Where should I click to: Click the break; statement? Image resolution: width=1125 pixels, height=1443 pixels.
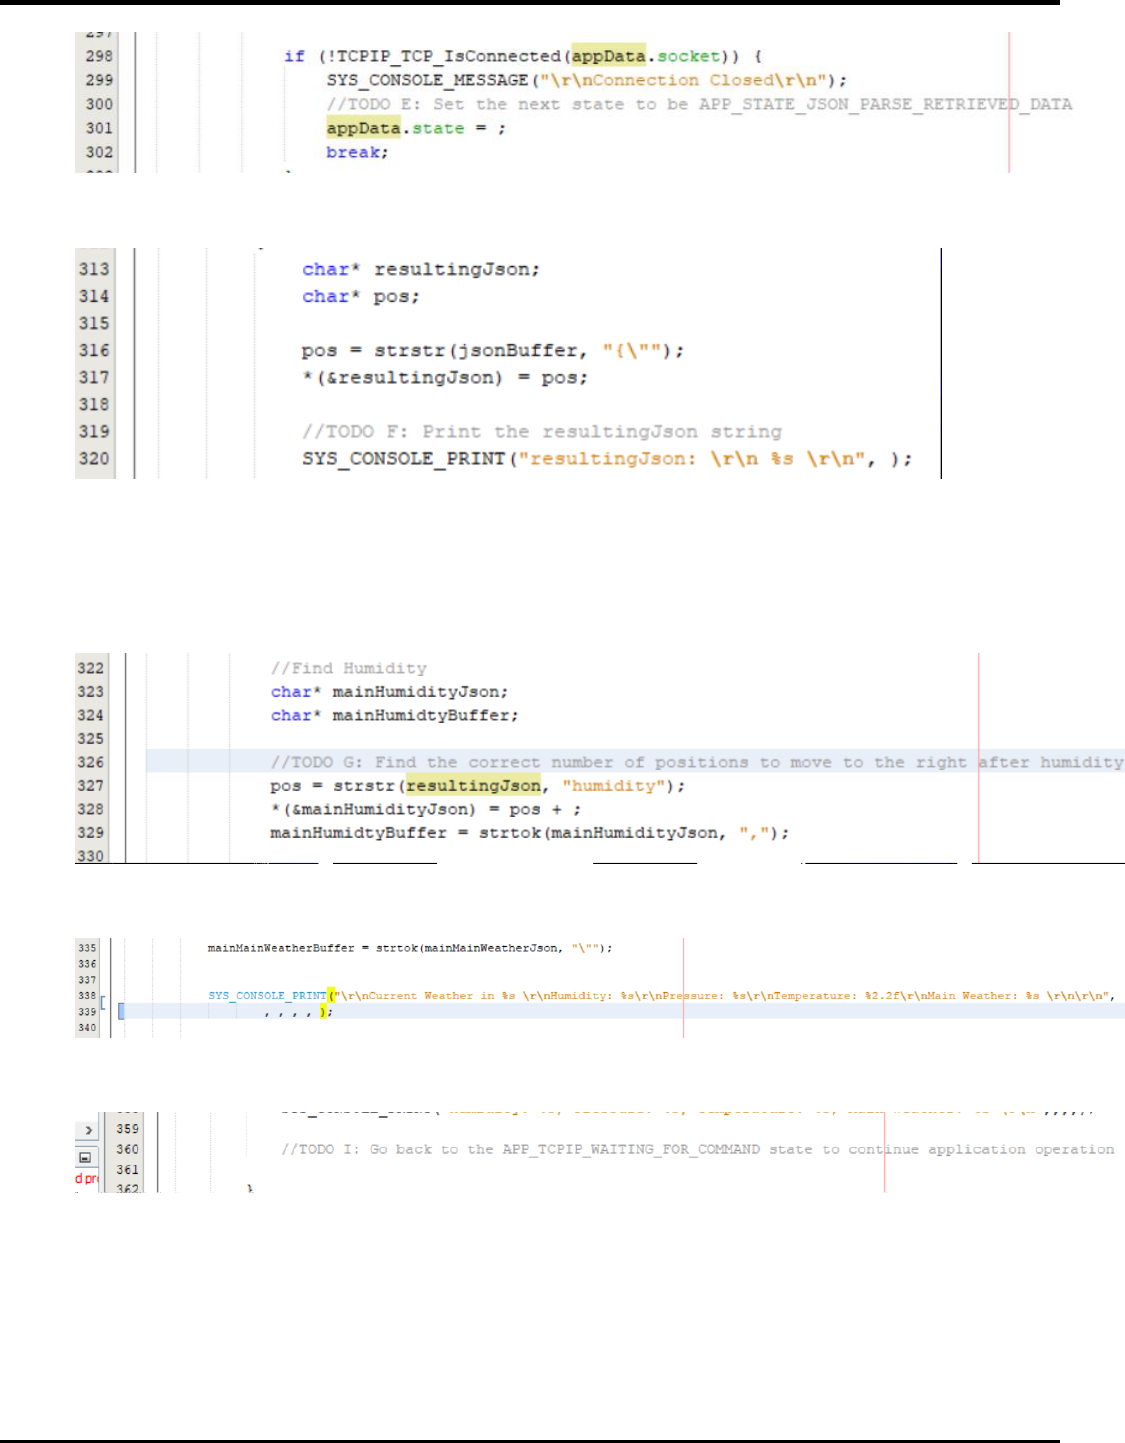click(x=357, y=152)
